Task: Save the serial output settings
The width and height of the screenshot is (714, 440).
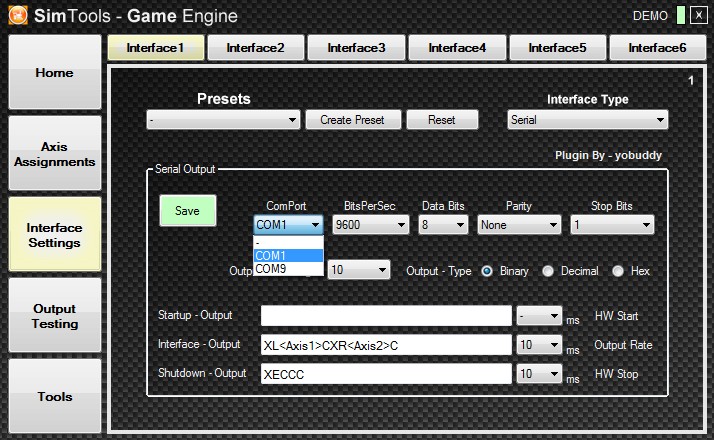Action: pos(188,210)
